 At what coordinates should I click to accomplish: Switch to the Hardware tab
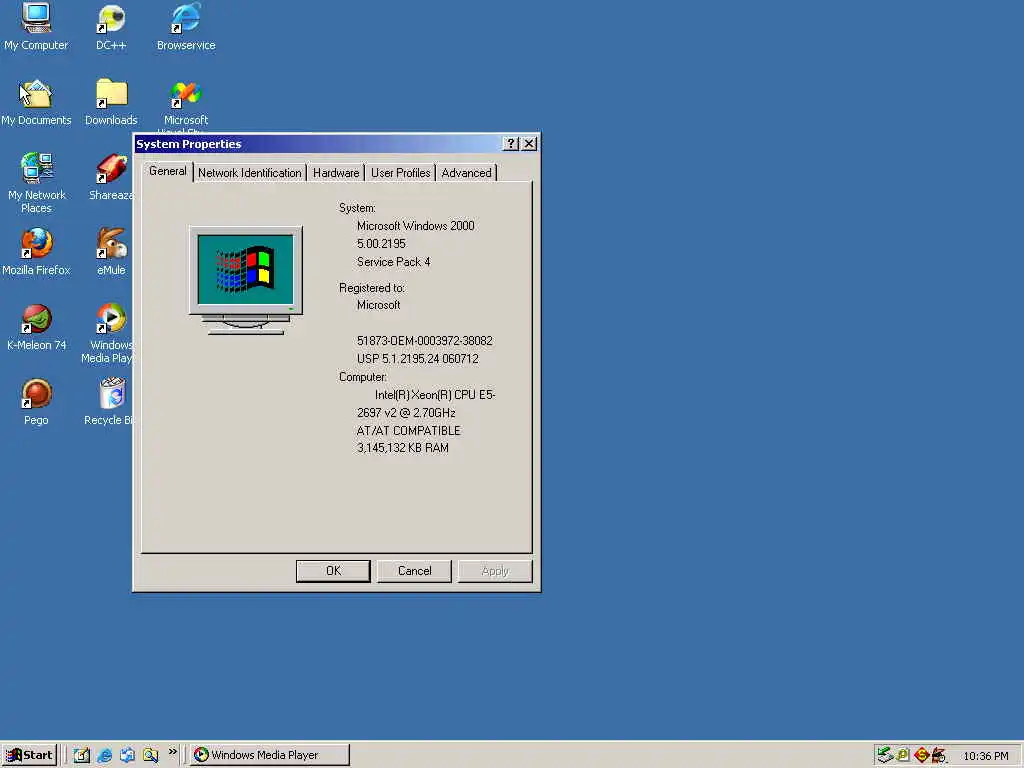pyautogui.click(x=336, y=173)
